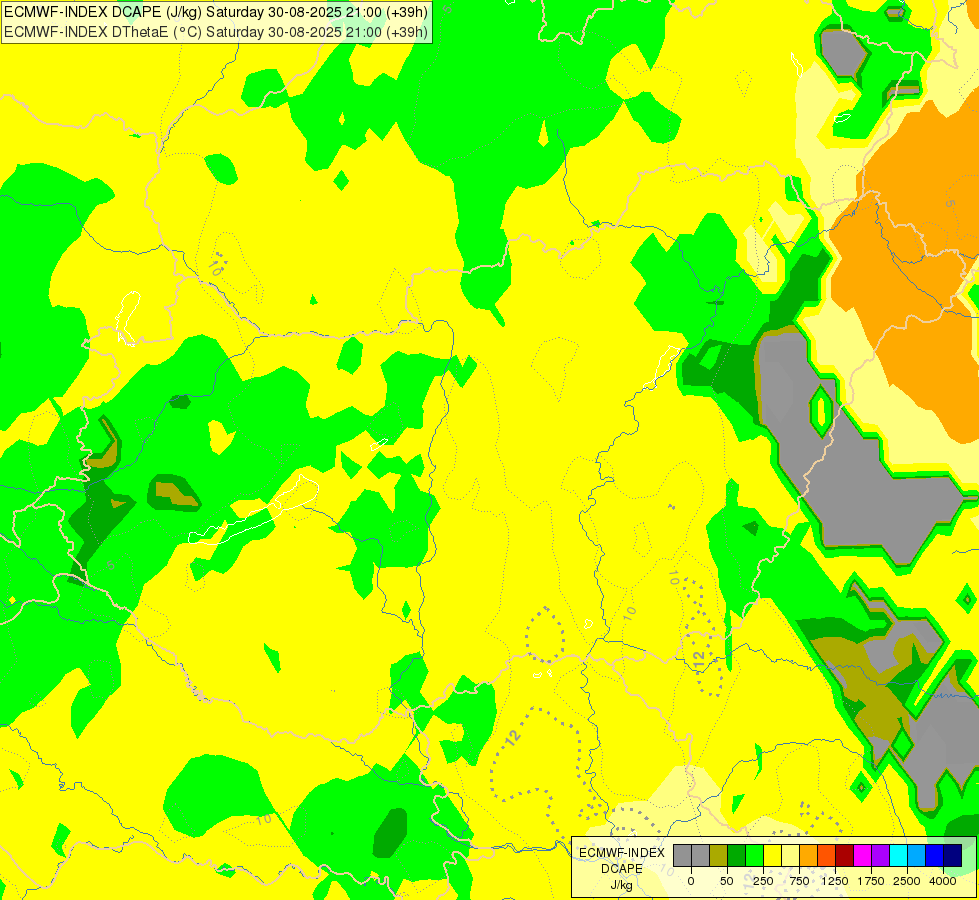Click legend label "4000"
The image size is (979, 900).
point(943,881)
